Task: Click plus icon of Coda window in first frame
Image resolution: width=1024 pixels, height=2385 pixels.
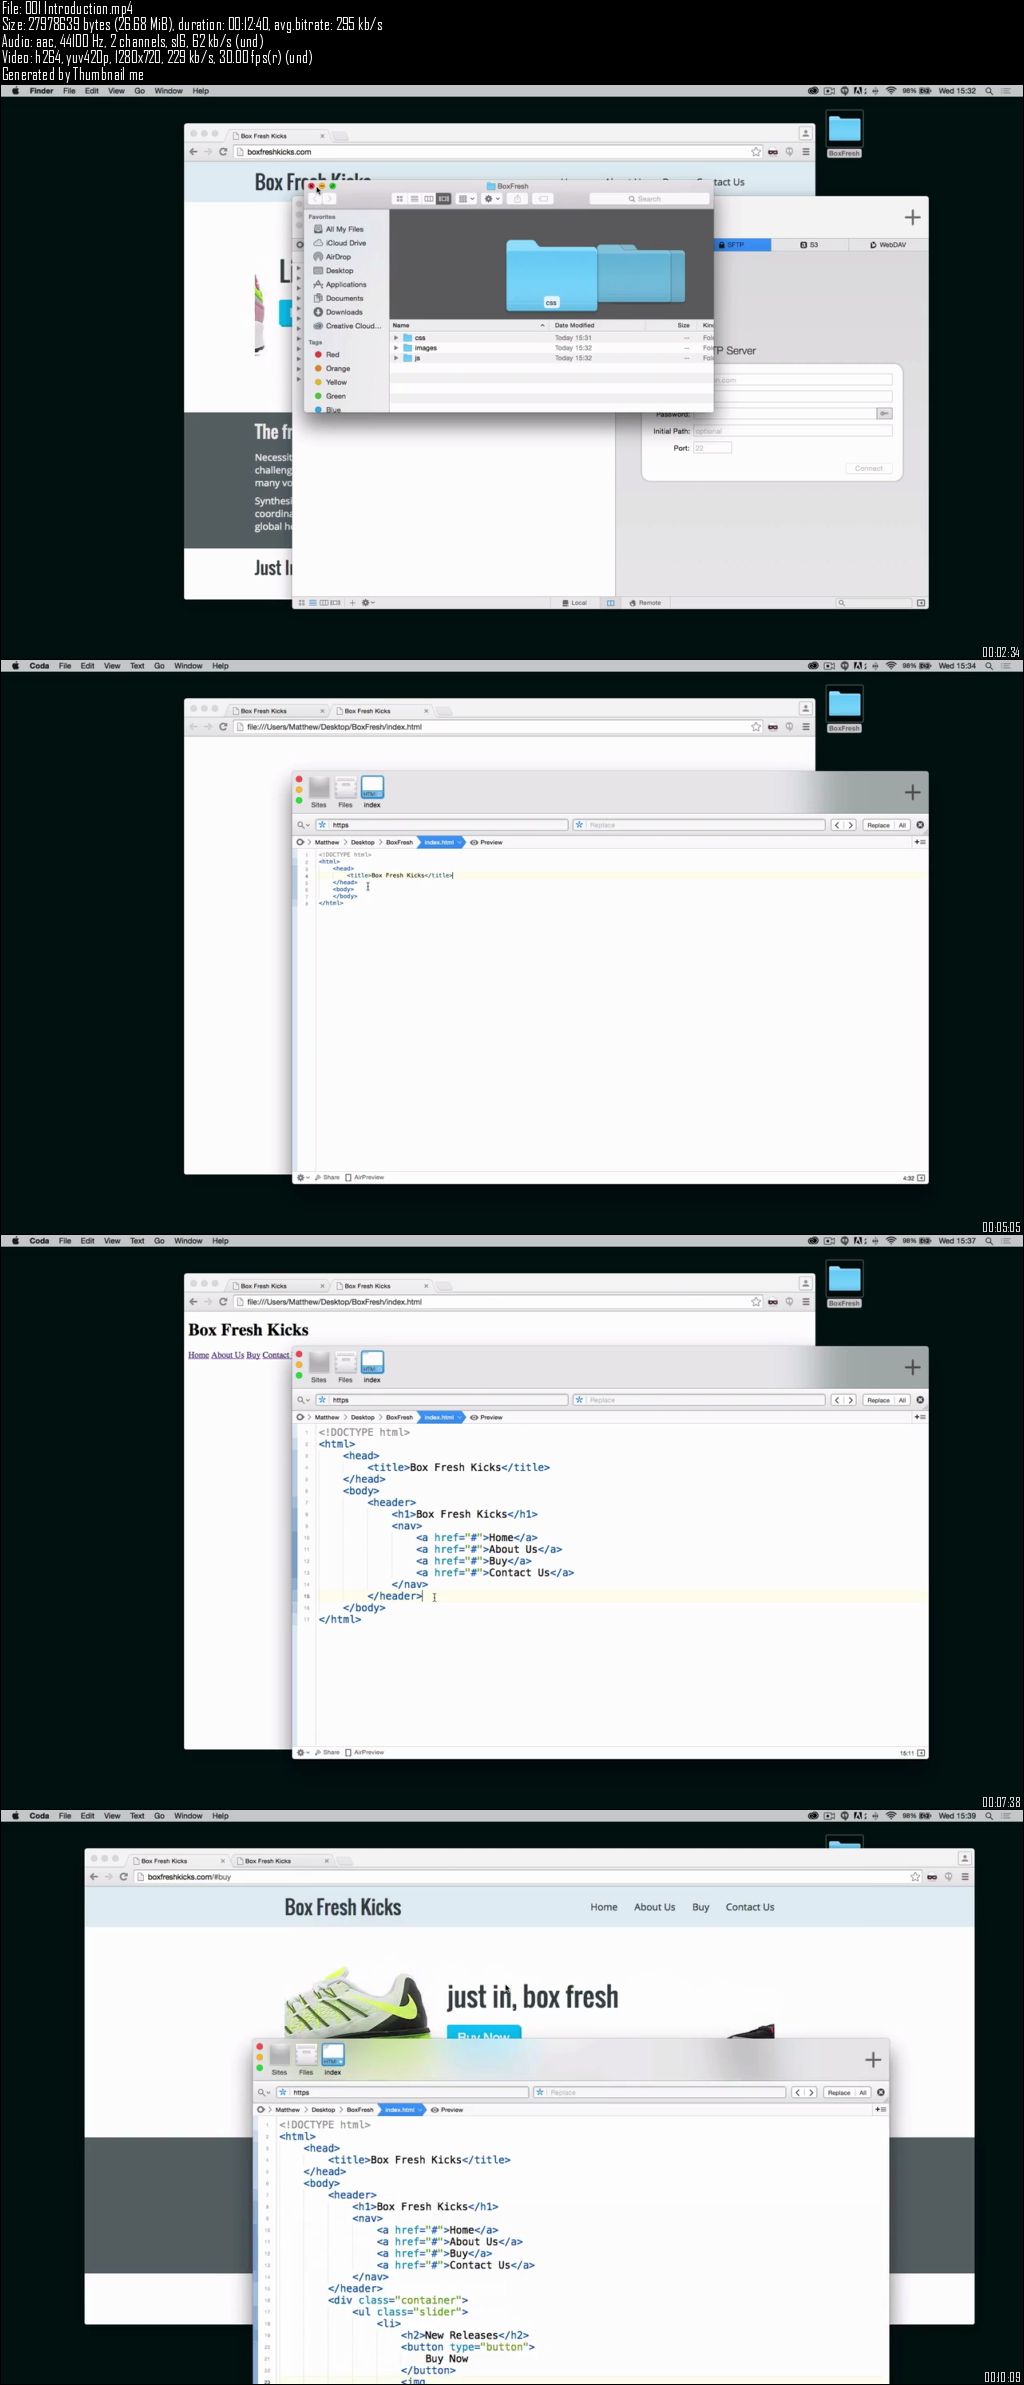Action: [912, 217]
